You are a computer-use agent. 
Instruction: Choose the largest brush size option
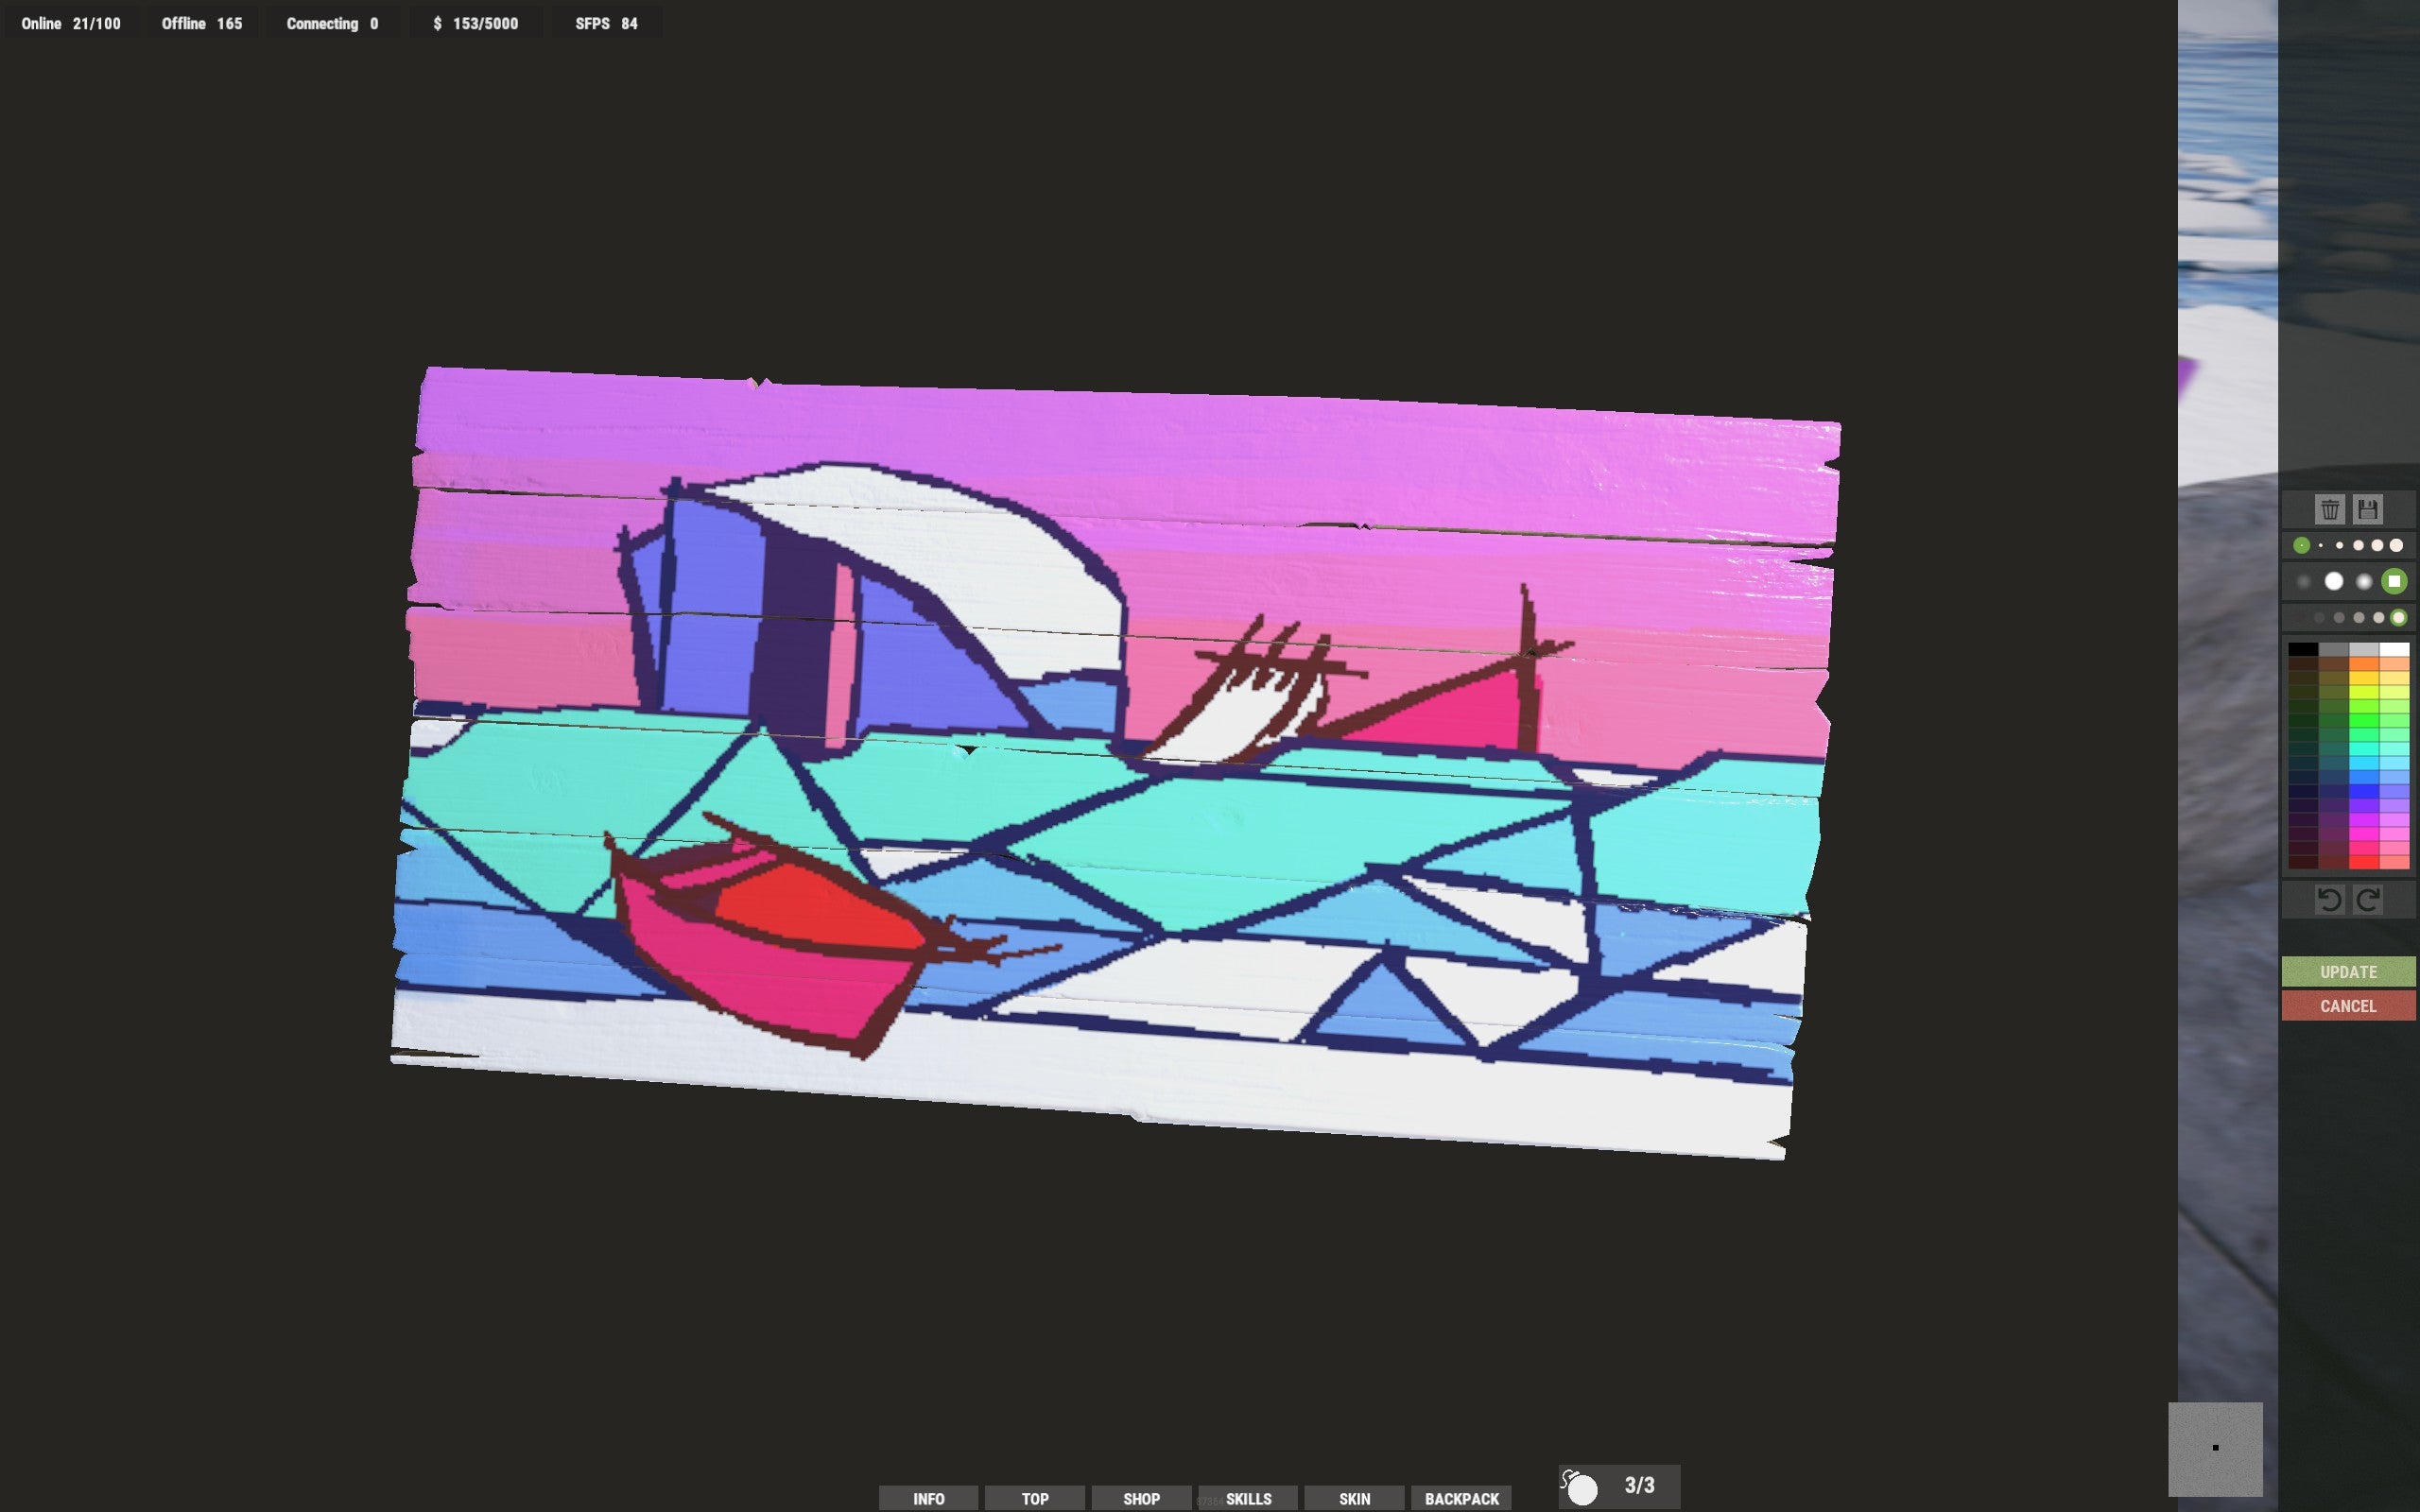tap(2397, 545)
